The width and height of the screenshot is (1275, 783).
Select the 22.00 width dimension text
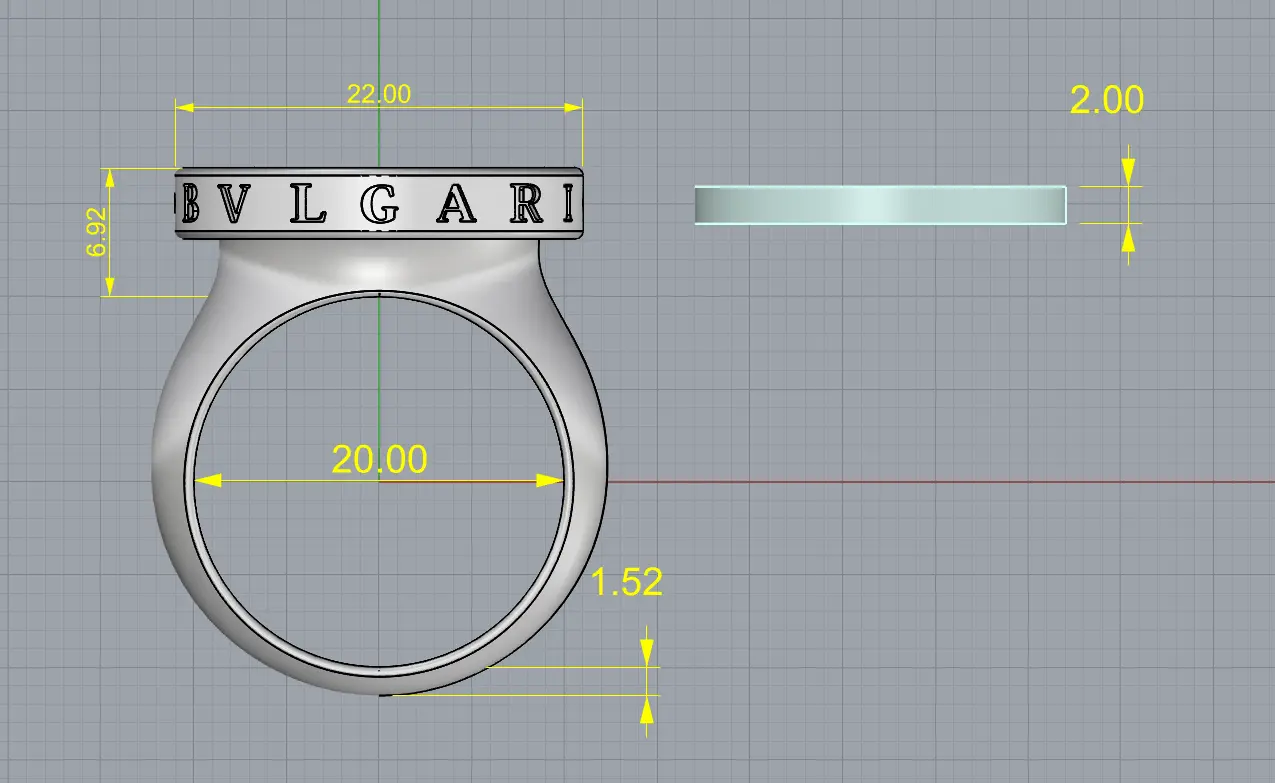[378, 94]
